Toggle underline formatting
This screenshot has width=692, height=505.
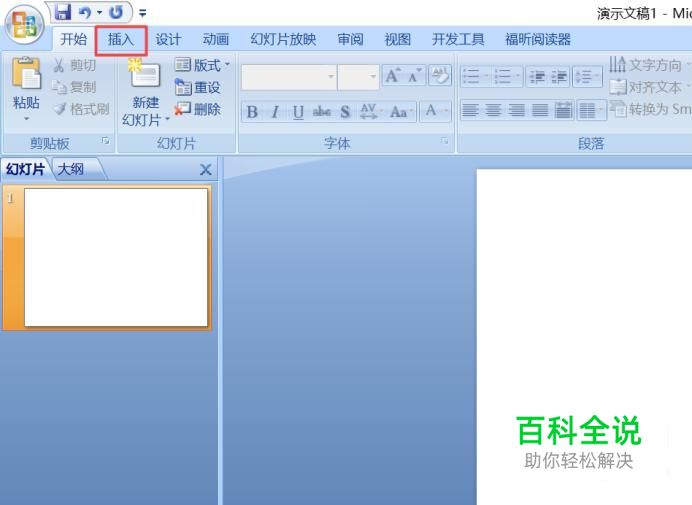pyautogui.click(x=298, y=112)
